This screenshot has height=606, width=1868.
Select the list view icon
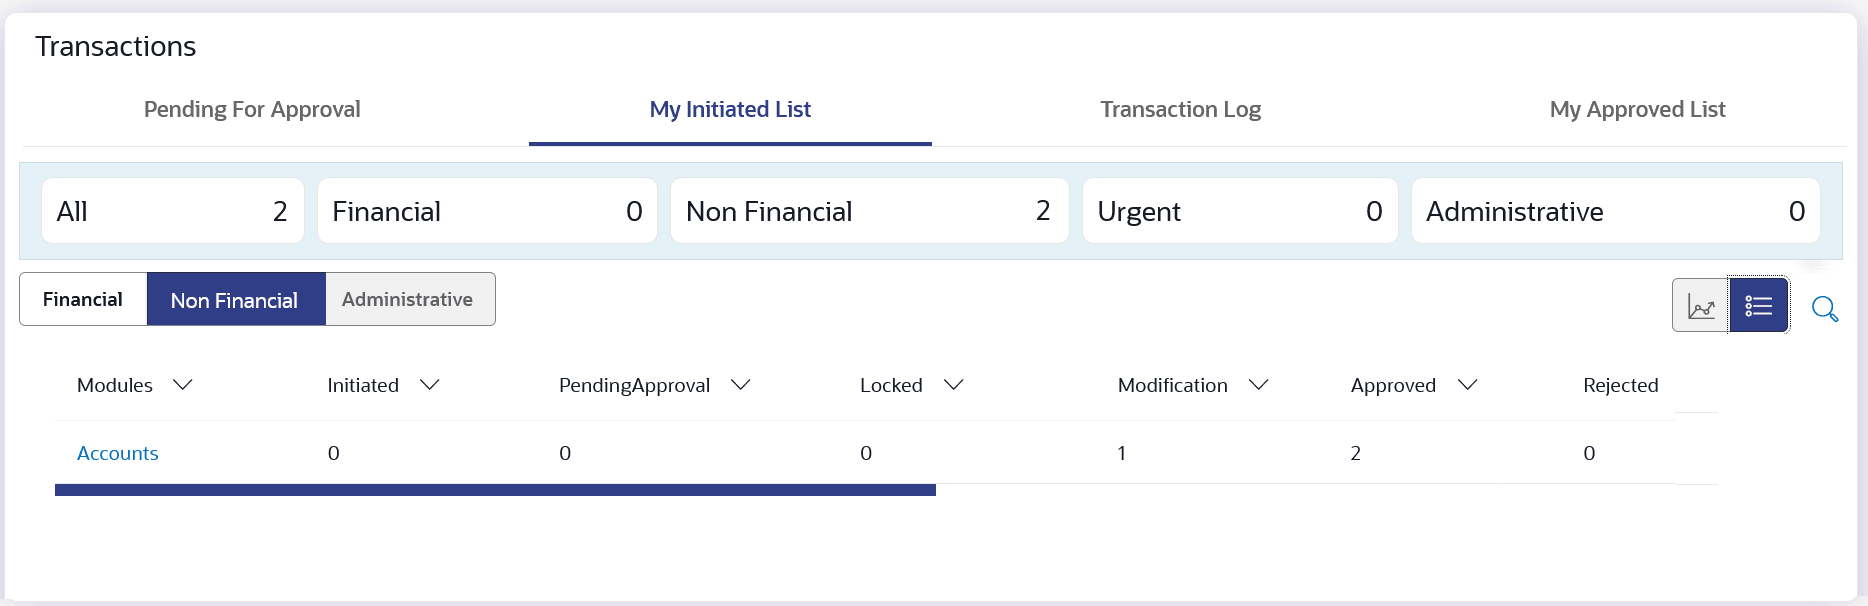1758,305
